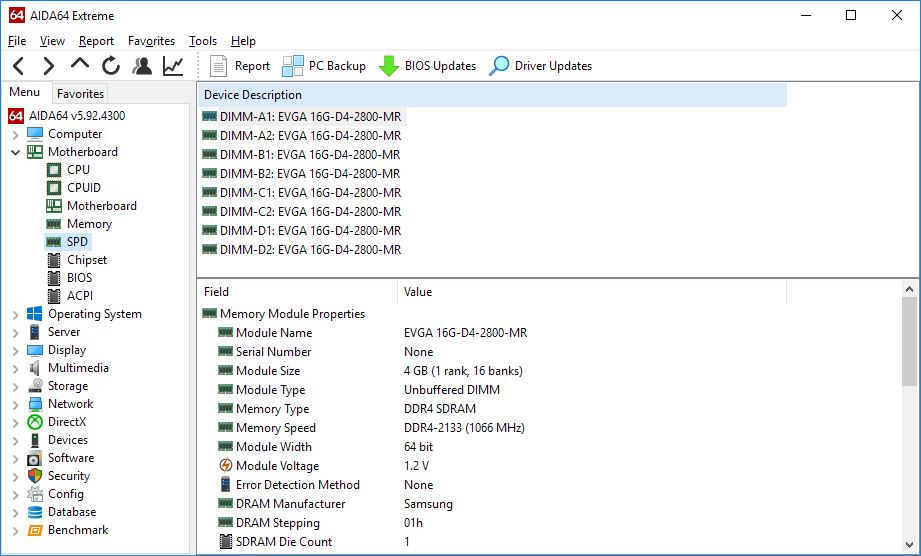Expand the Operating System node
This screenshot has height=556, width=921.
[x=16, y=315]
